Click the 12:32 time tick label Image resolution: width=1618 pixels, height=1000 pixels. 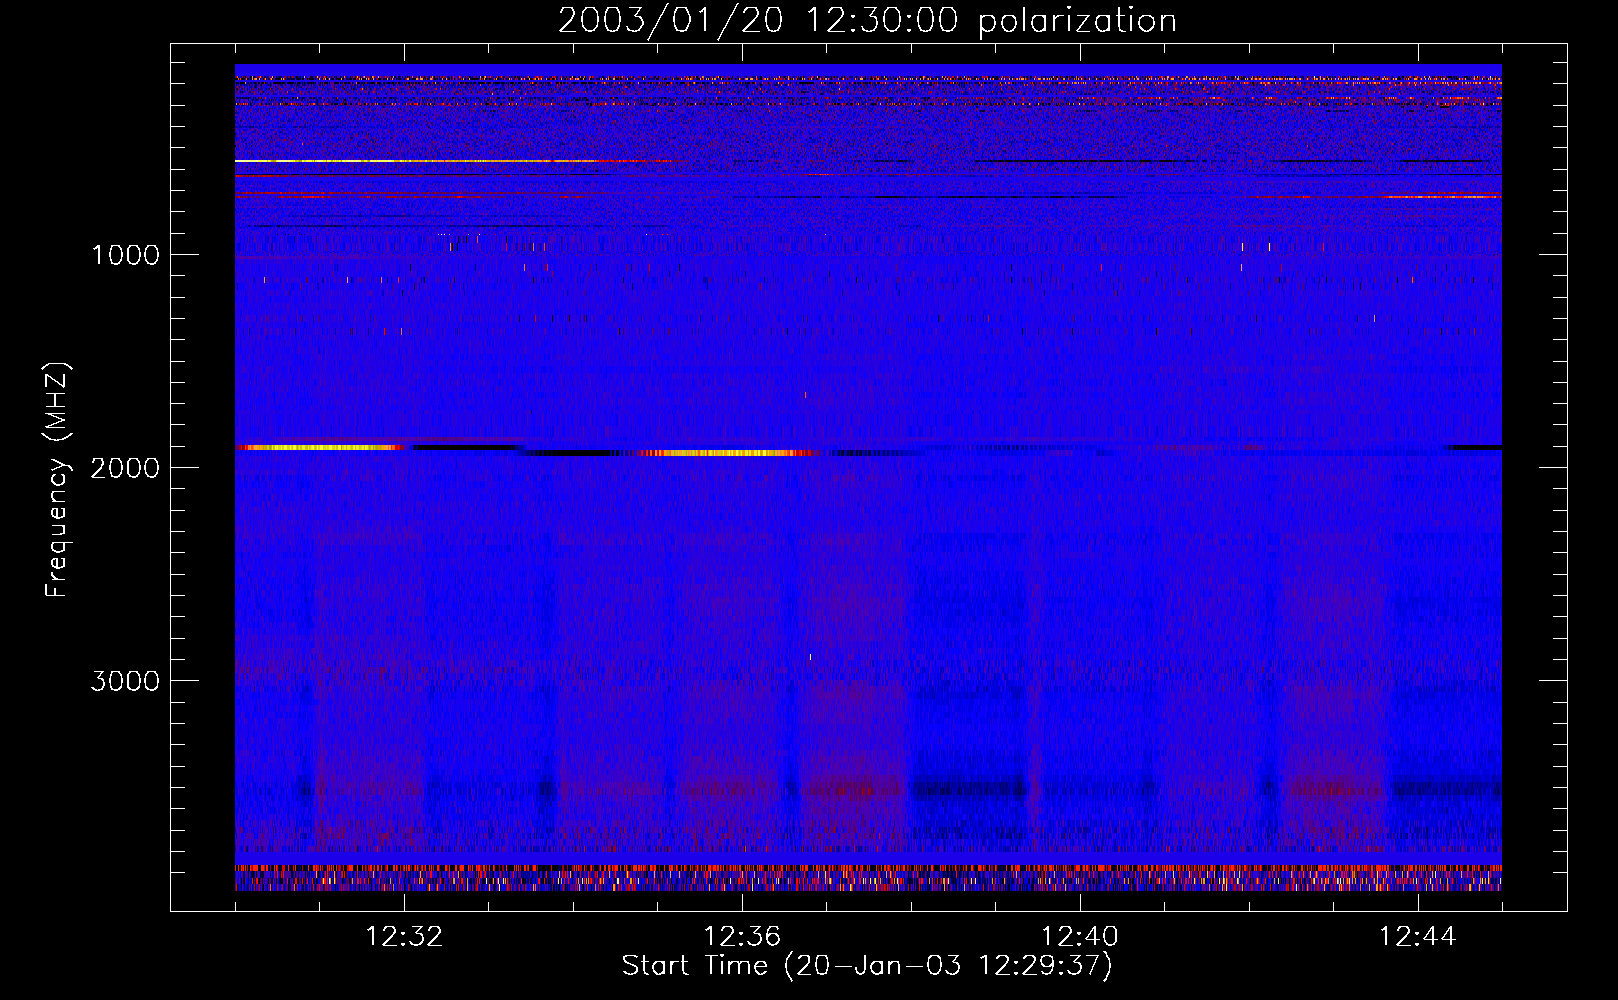[404, 937]
